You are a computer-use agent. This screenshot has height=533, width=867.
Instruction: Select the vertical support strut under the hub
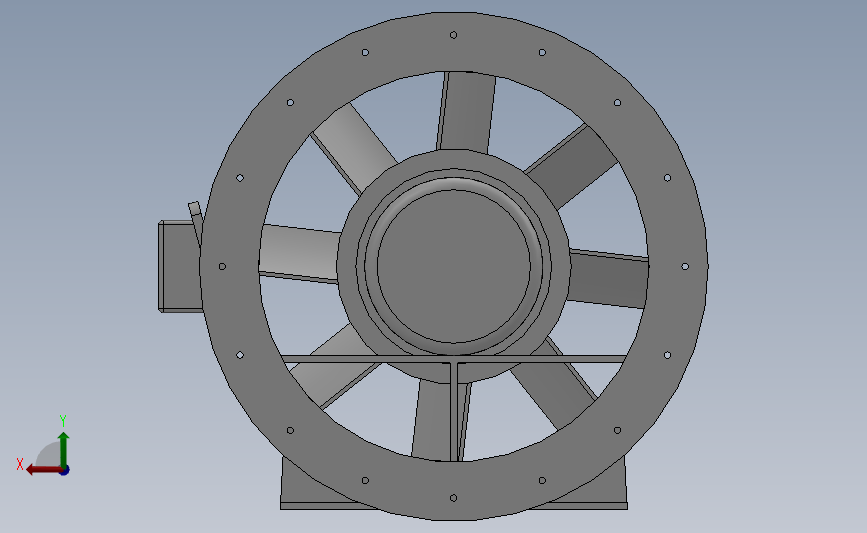click(455, 412)
